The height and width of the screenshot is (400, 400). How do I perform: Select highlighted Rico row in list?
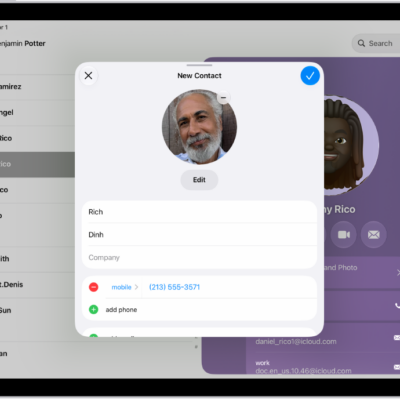37,164
